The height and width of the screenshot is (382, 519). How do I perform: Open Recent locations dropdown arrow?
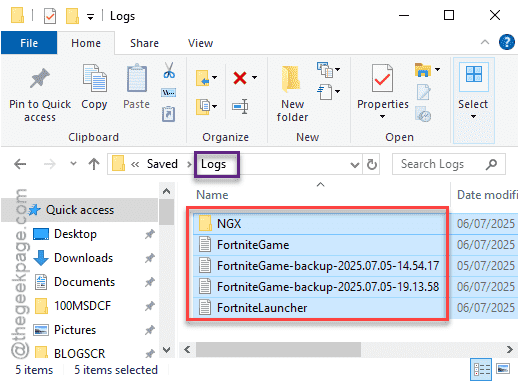(x=73, y=164)
